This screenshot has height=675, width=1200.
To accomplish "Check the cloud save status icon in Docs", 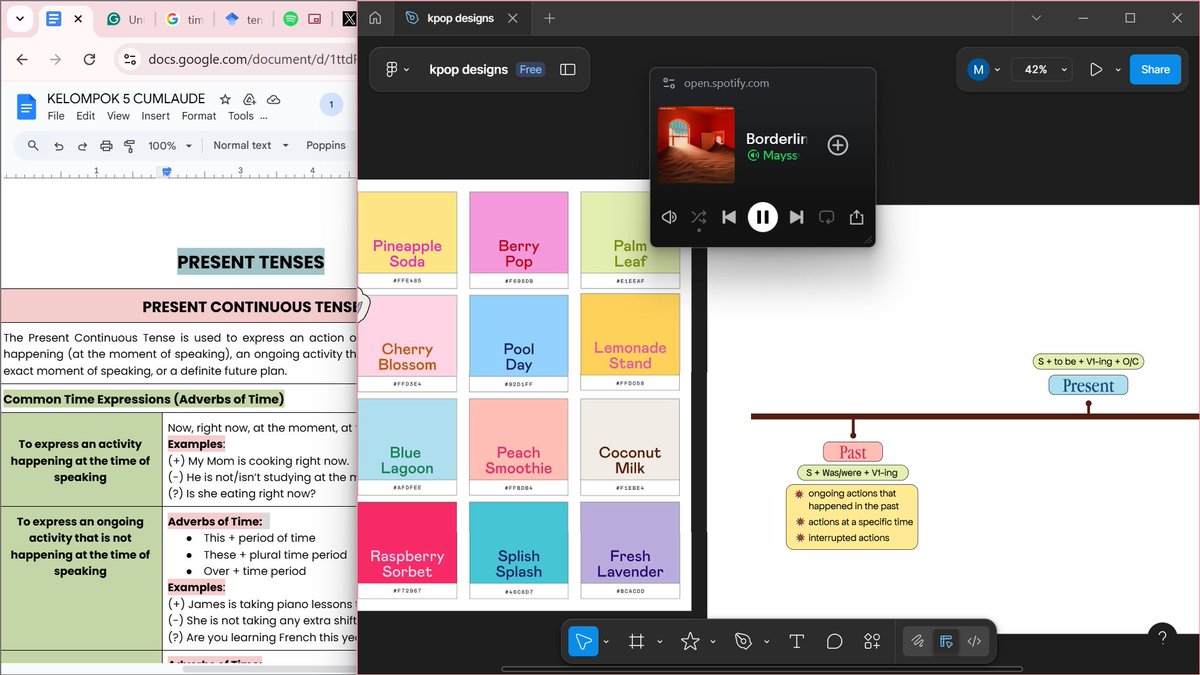I will (x=273, y=99).
